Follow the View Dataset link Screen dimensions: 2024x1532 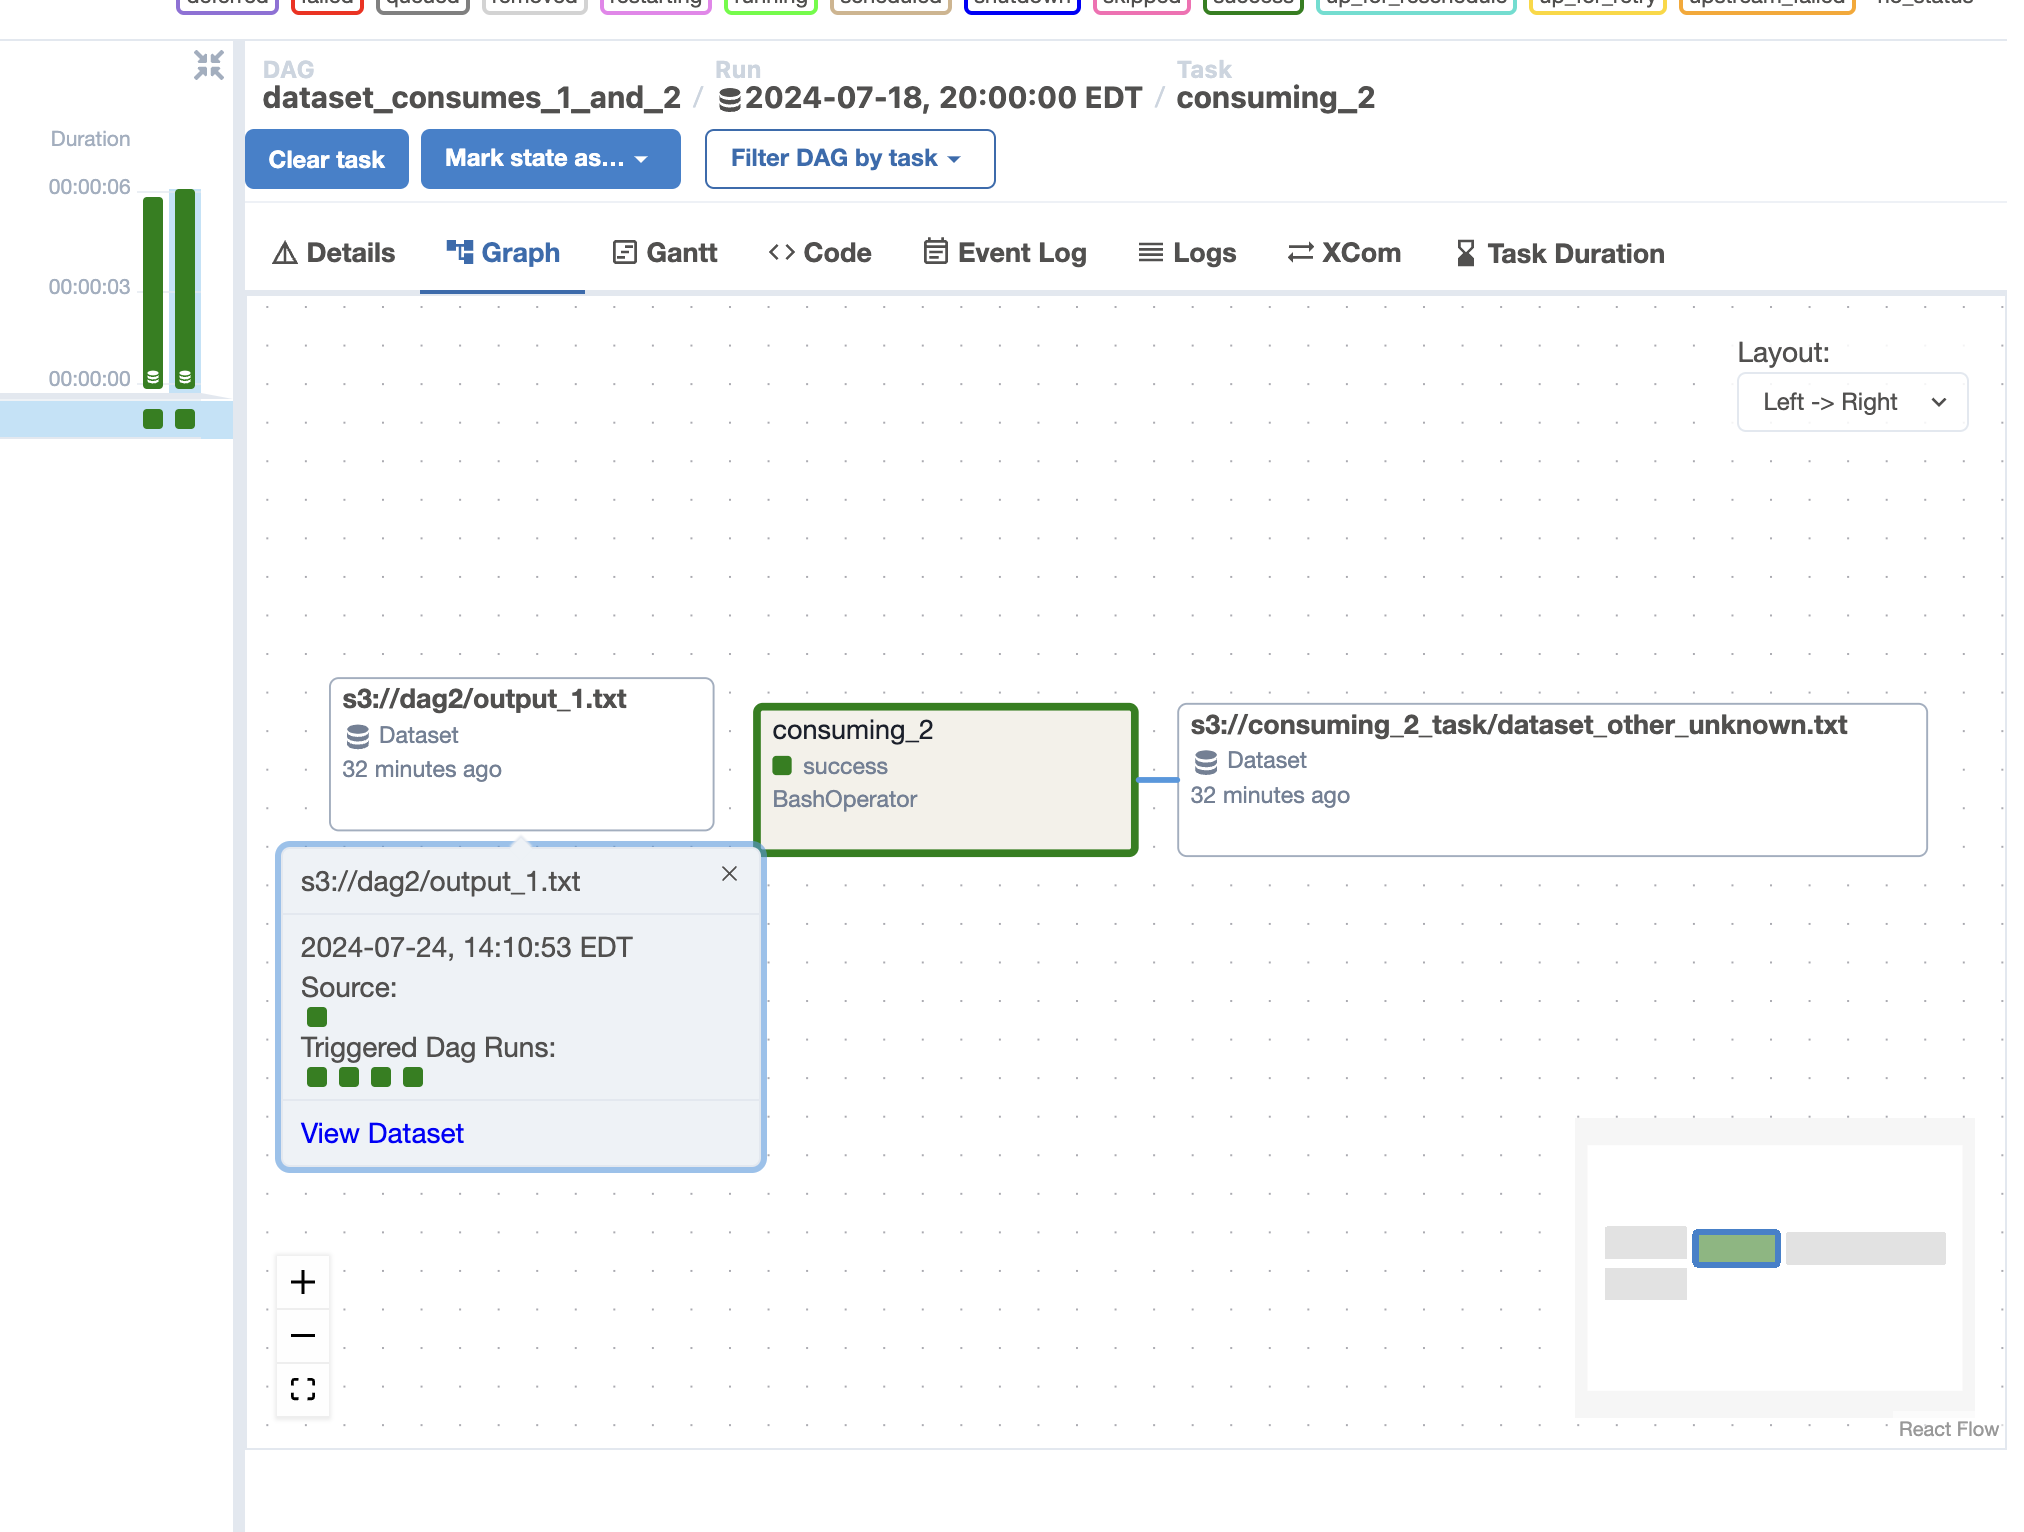(382, 1133)
